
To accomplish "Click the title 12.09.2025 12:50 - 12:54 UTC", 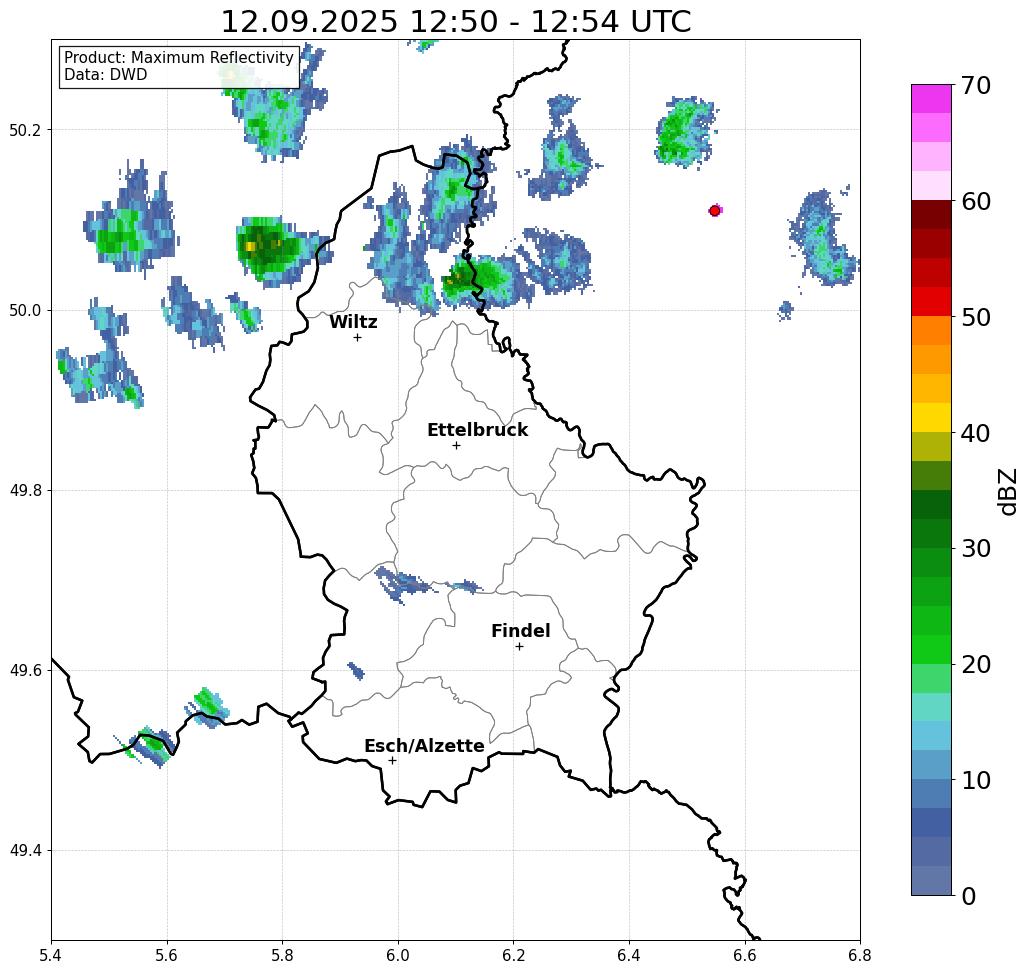I will (455, 22).
